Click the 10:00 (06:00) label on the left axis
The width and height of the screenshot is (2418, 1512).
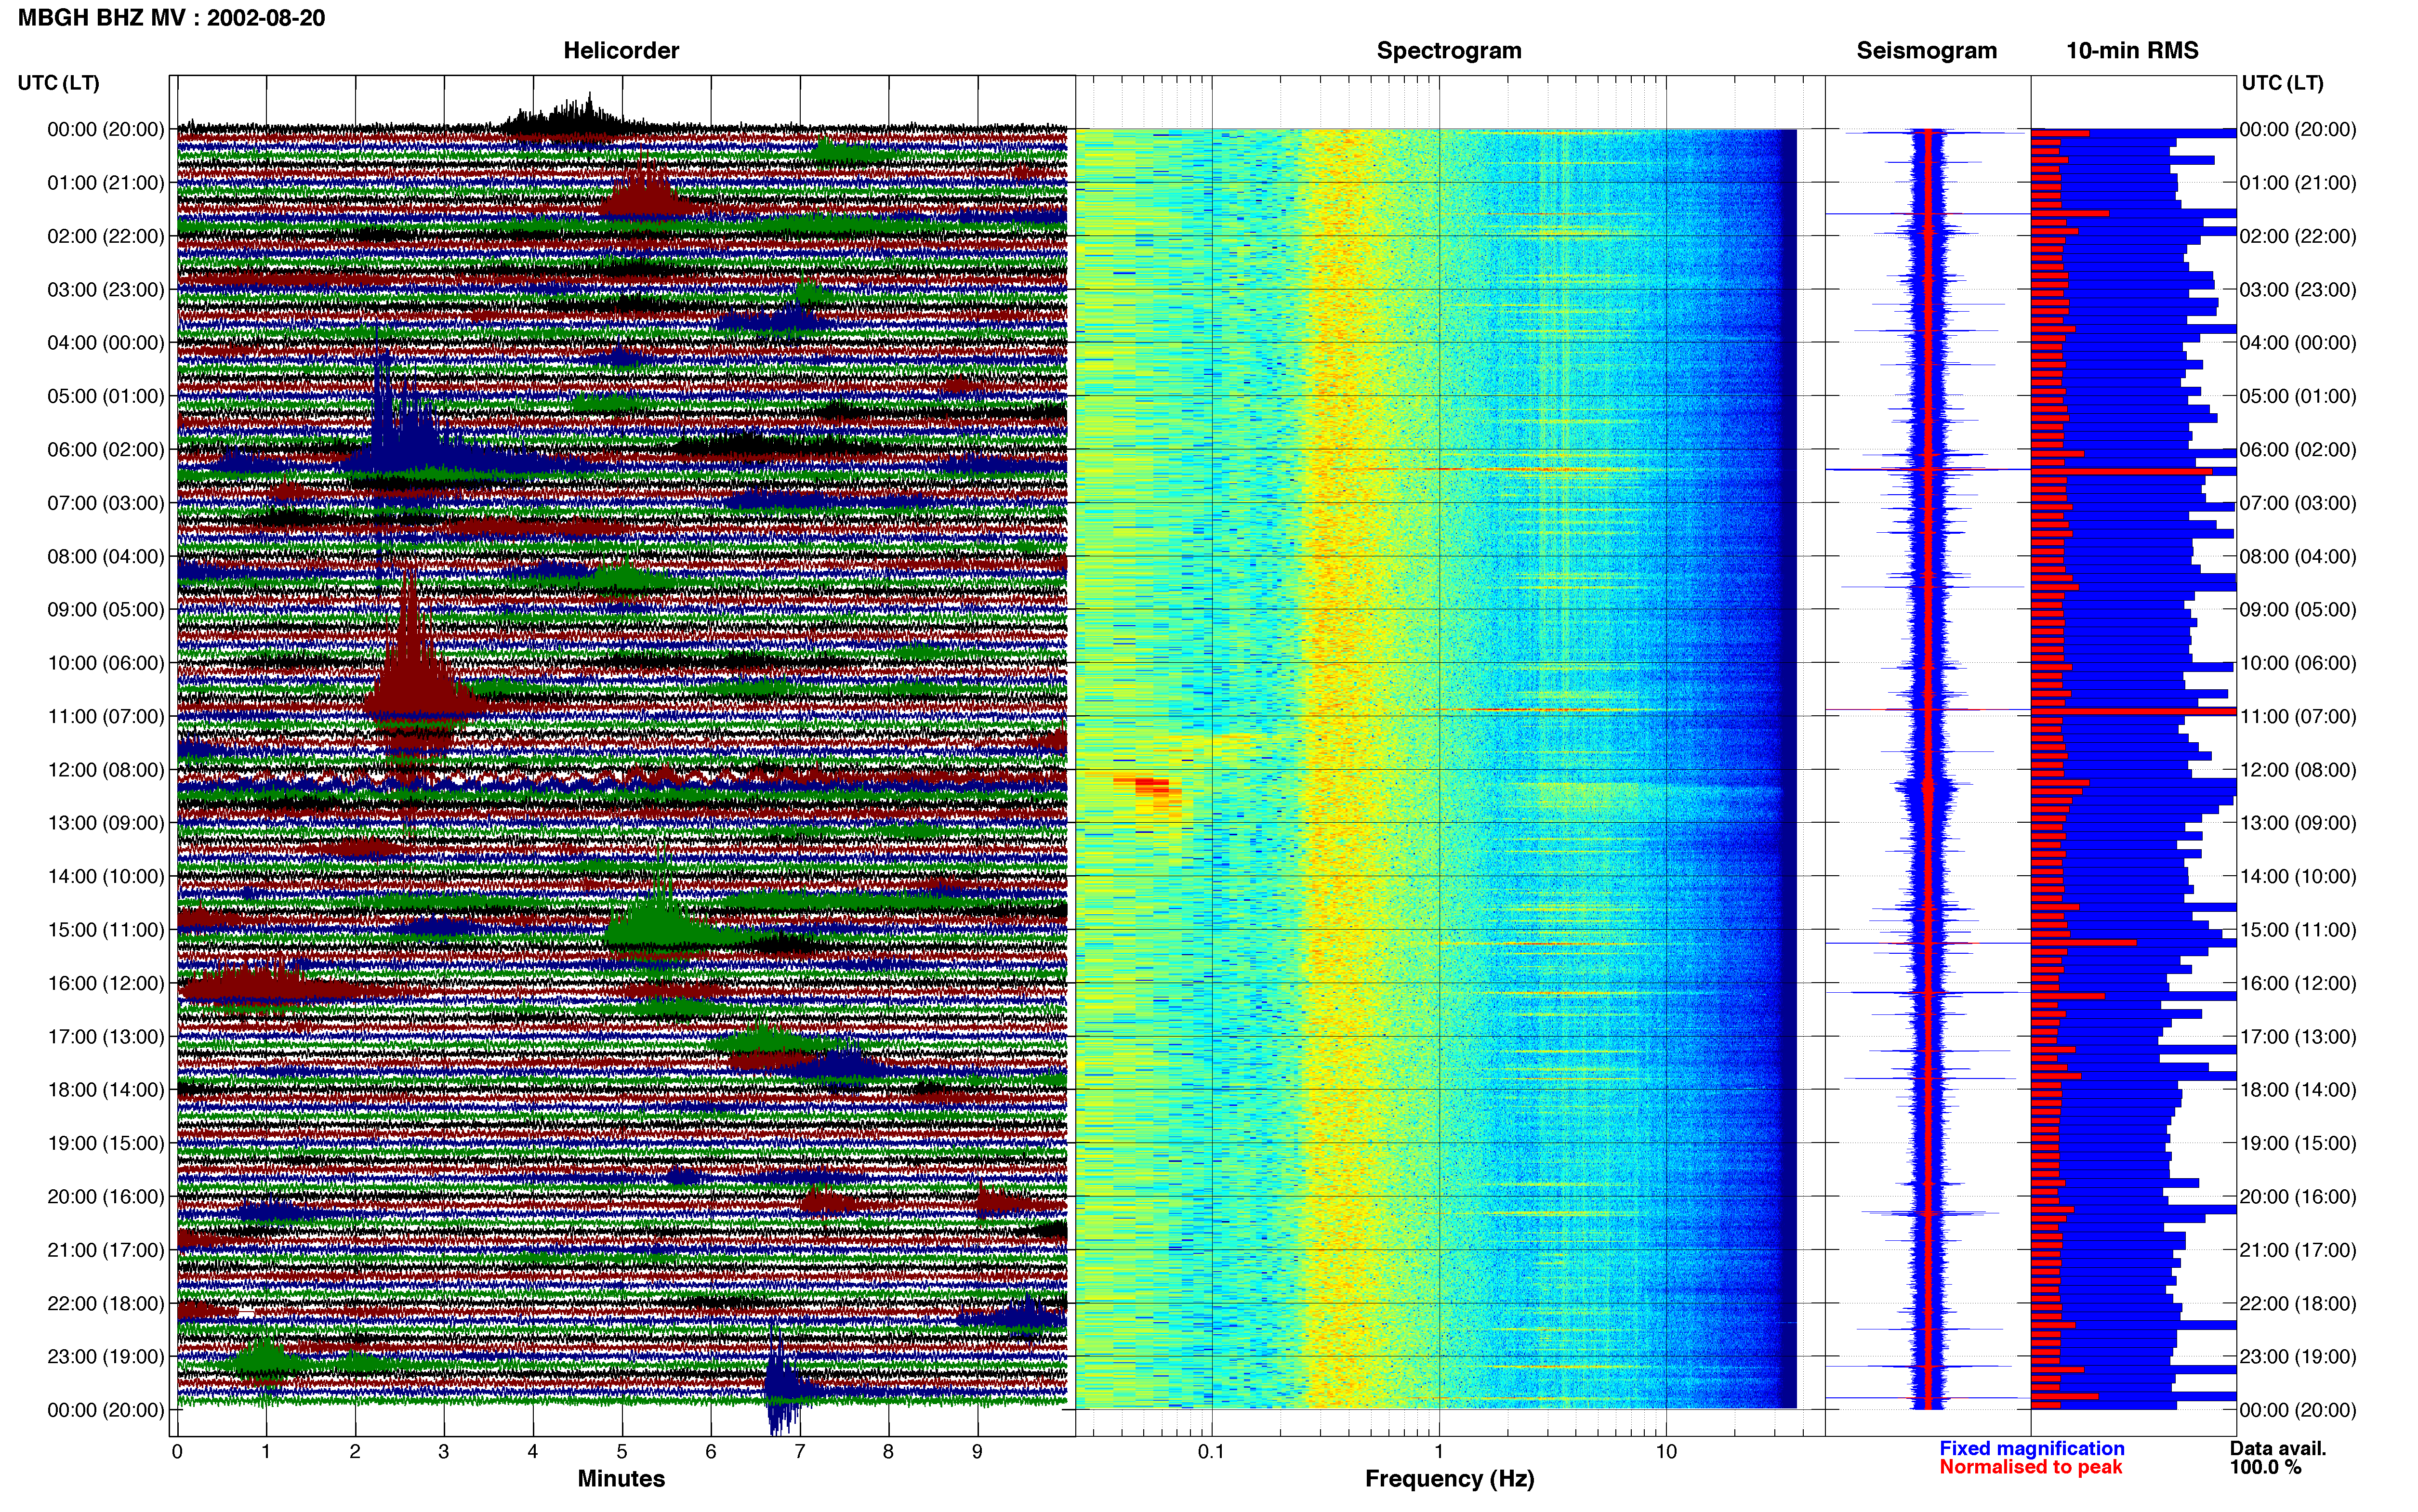coord(106,663)
